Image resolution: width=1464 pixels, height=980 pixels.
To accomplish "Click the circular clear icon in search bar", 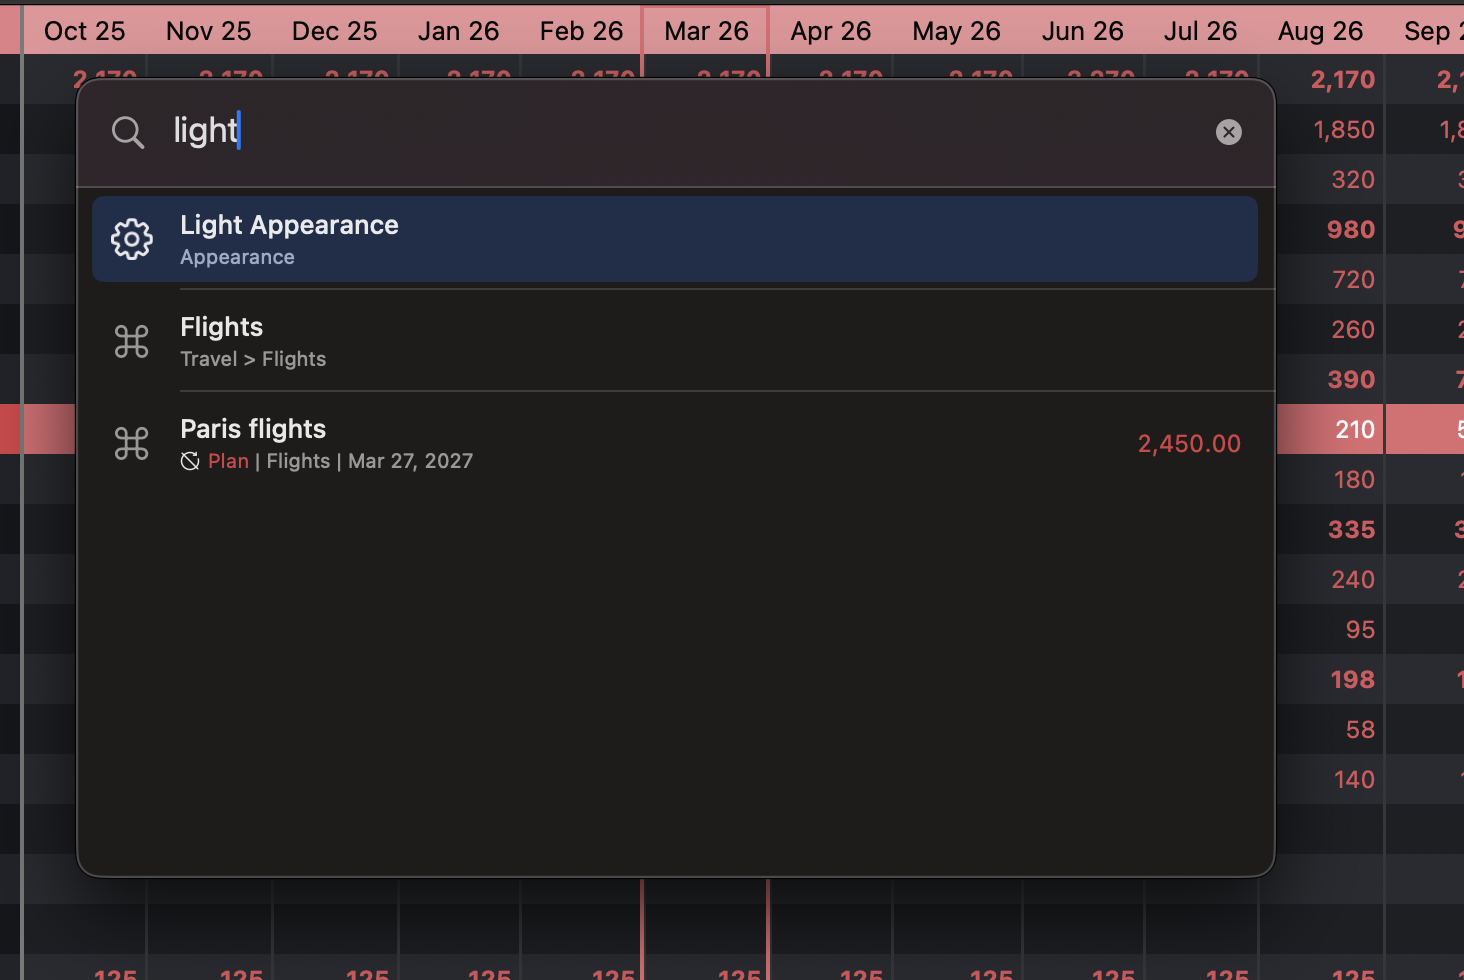I will tap(1228, 132).
